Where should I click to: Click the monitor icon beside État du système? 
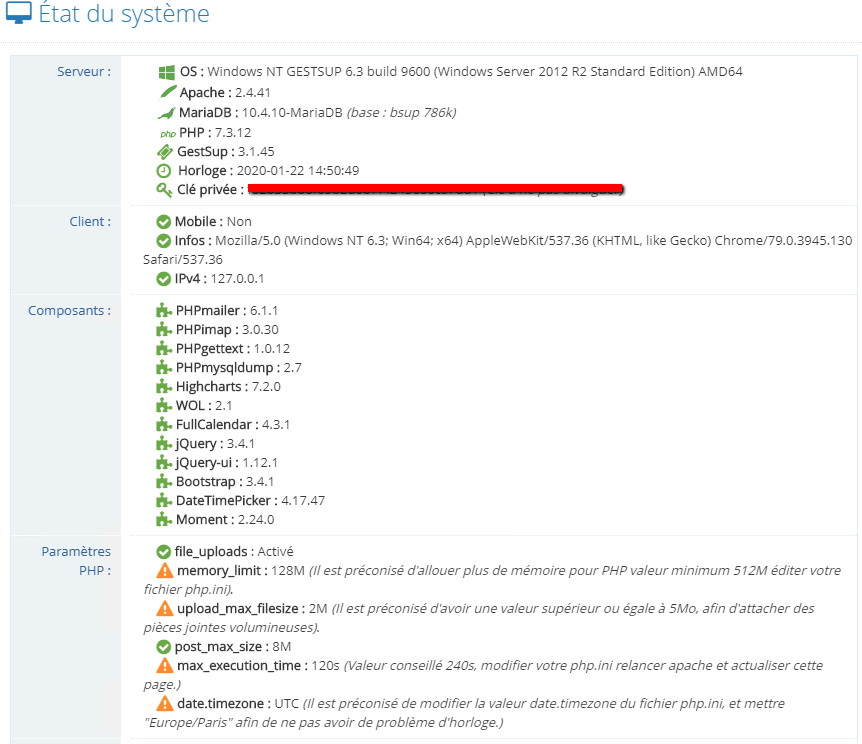point(19,13)
